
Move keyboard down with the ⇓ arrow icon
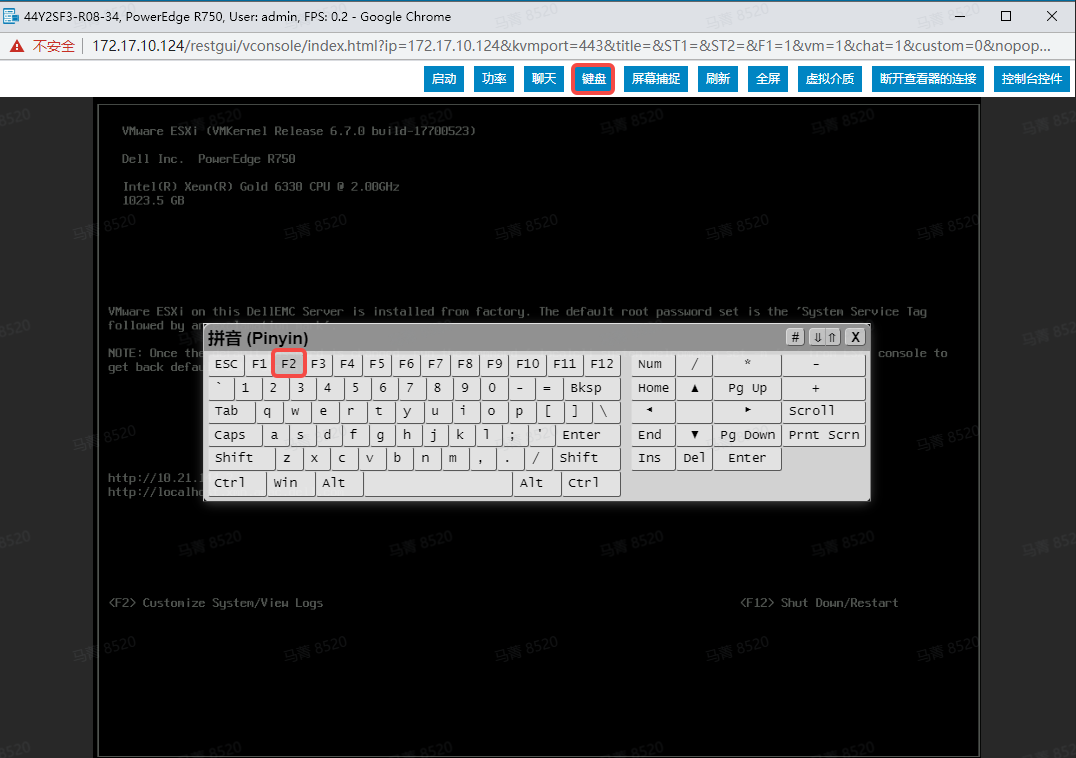click(x=819, y=337)
